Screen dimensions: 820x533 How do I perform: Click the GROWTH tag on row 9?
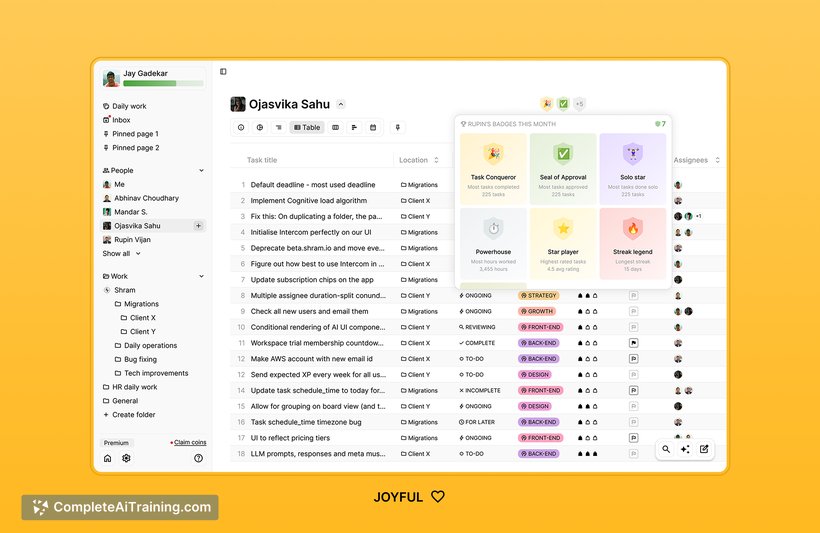pos(537,311)
